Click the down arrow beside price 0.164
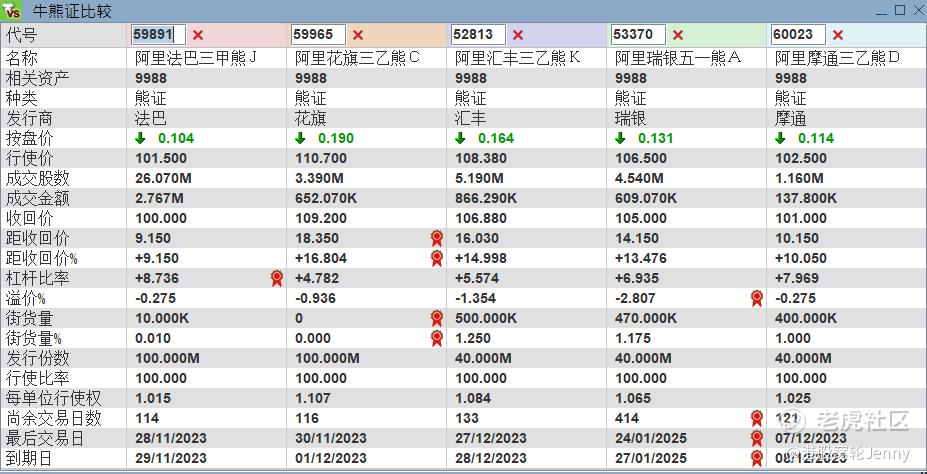927x474 pixels. [x=460, y=138]
